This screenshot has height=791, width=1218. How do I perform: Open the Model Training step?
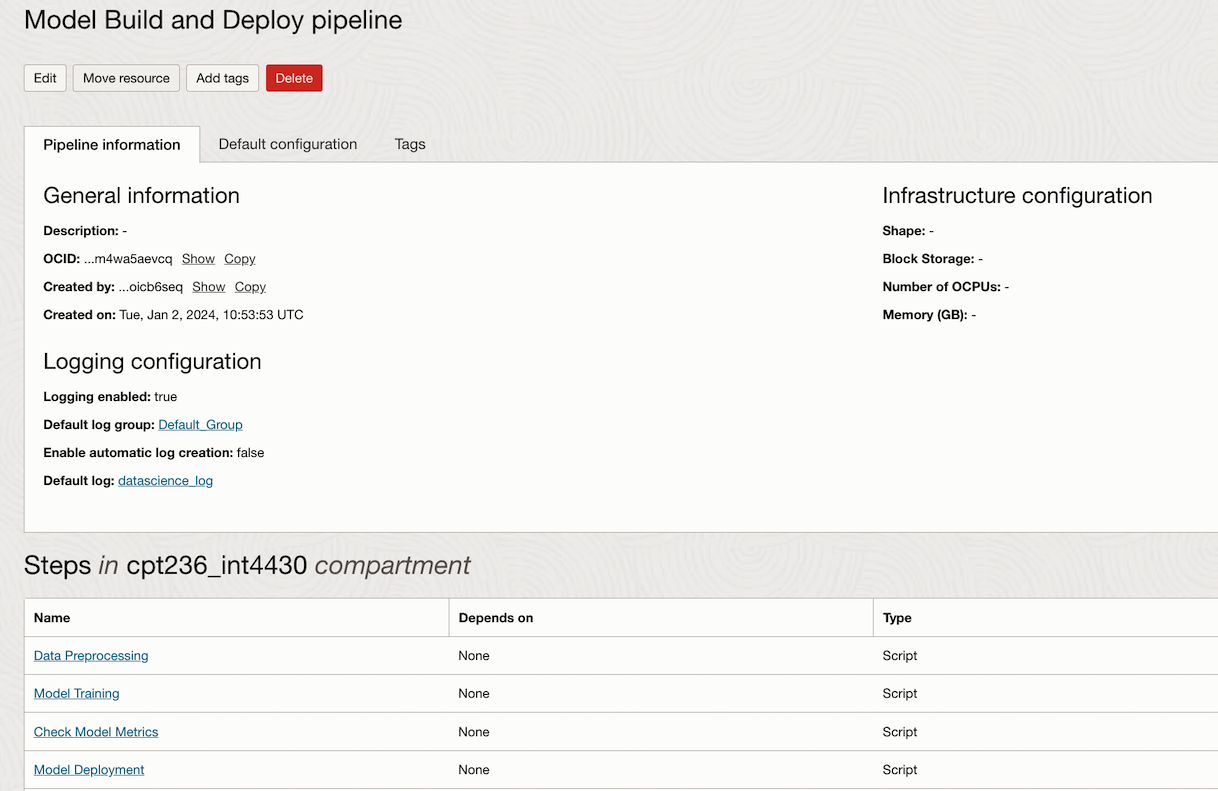click(76, 693)
